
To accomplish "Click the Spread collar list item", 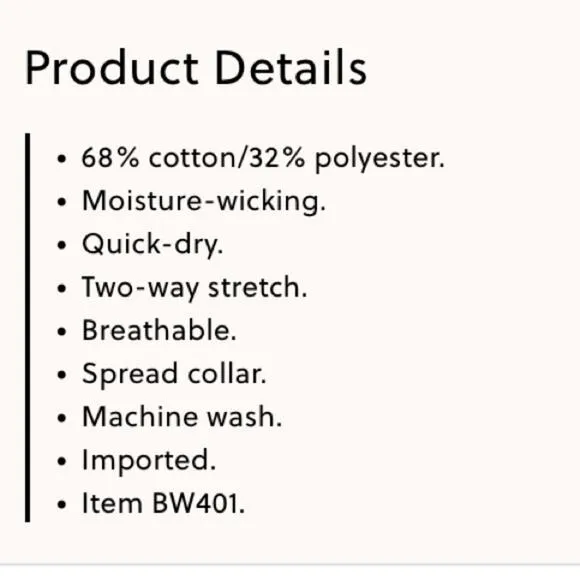I will click(174, 374).
